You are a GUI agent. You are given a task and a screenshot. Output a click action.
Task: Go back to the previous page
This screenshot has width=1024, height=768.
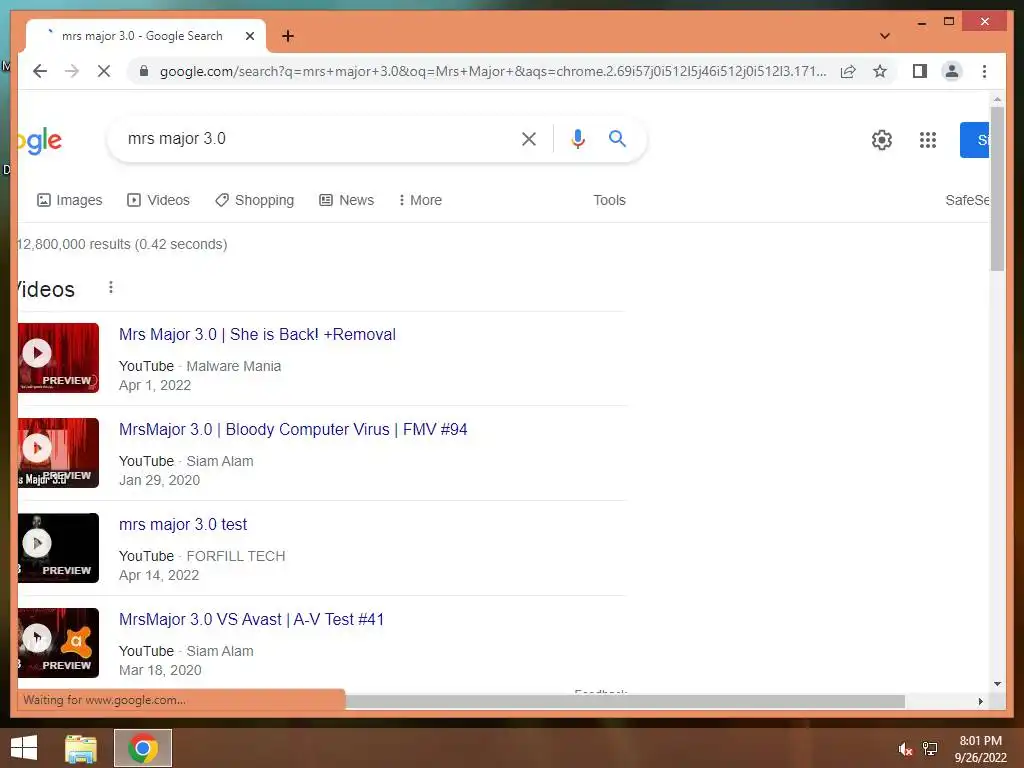(x=40, y=71)
